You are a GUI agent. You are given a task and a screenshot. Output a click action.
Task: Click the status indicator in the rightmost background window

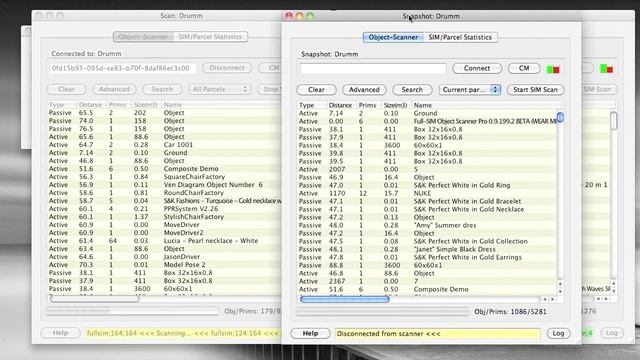click(606, 69)
